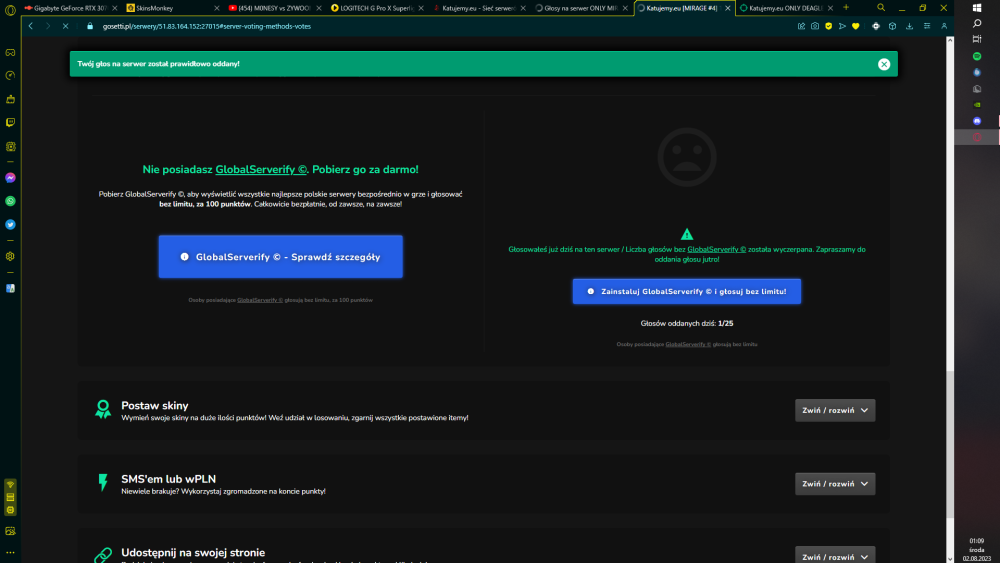
Task: Open the ad blocker shield icon
Action: coord(828,26)
